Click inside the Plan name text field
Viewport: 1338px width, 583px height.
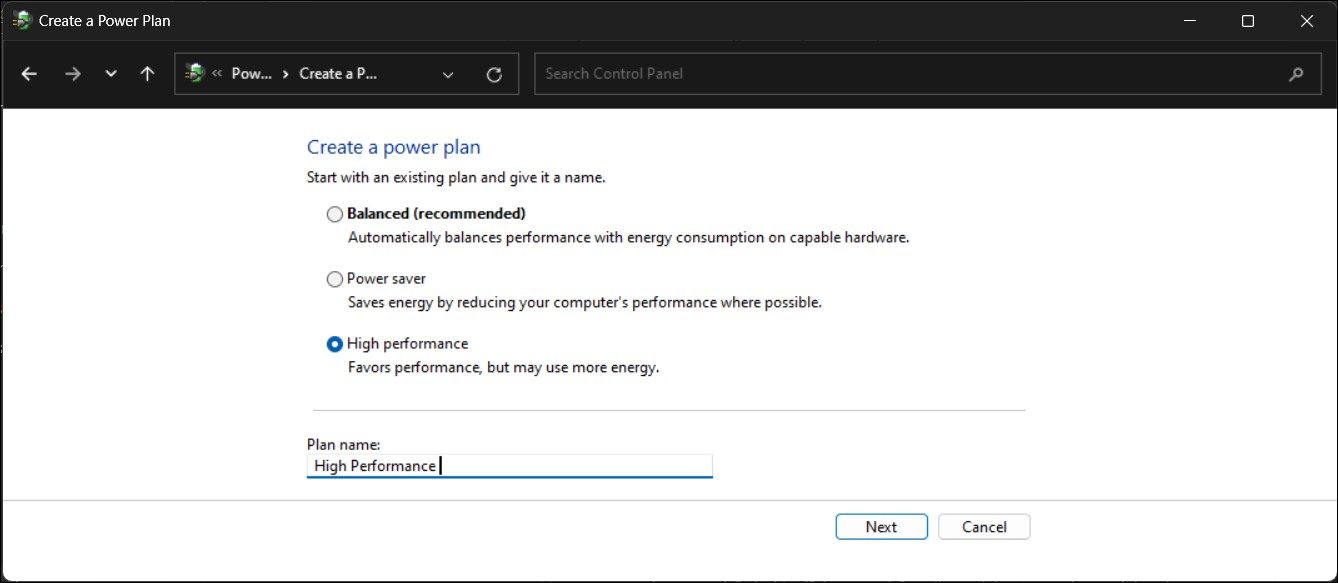509,465
